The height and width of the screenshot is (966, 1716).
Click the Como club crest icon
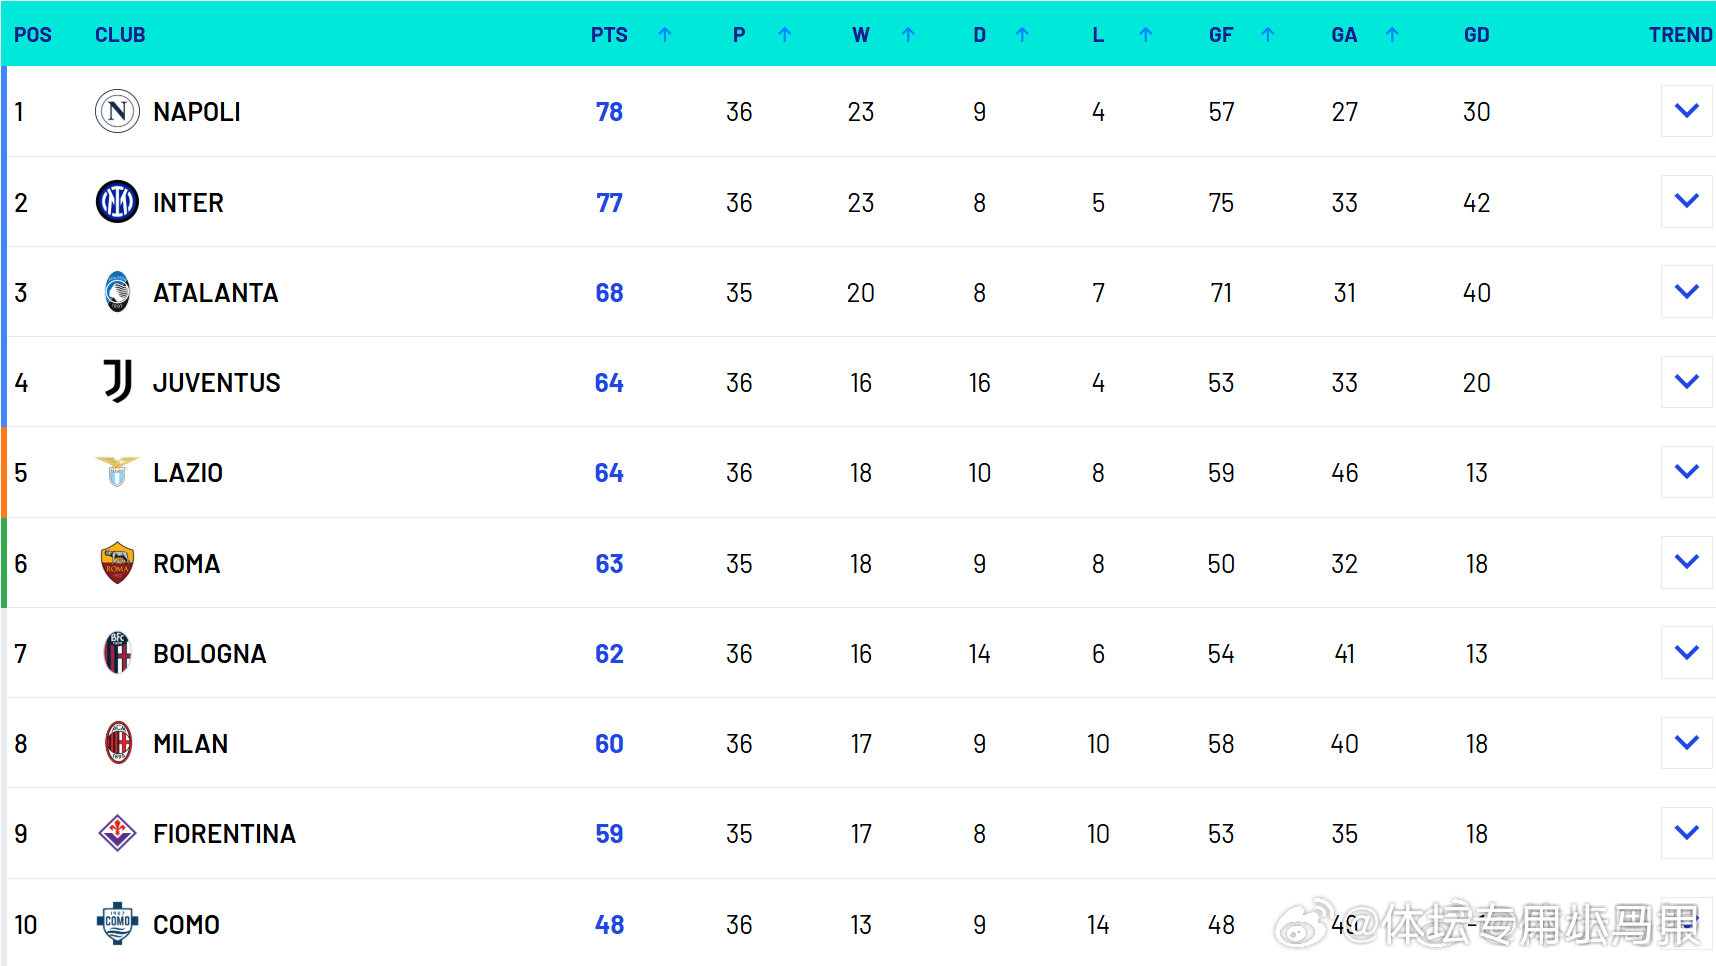tap(117, 924)
